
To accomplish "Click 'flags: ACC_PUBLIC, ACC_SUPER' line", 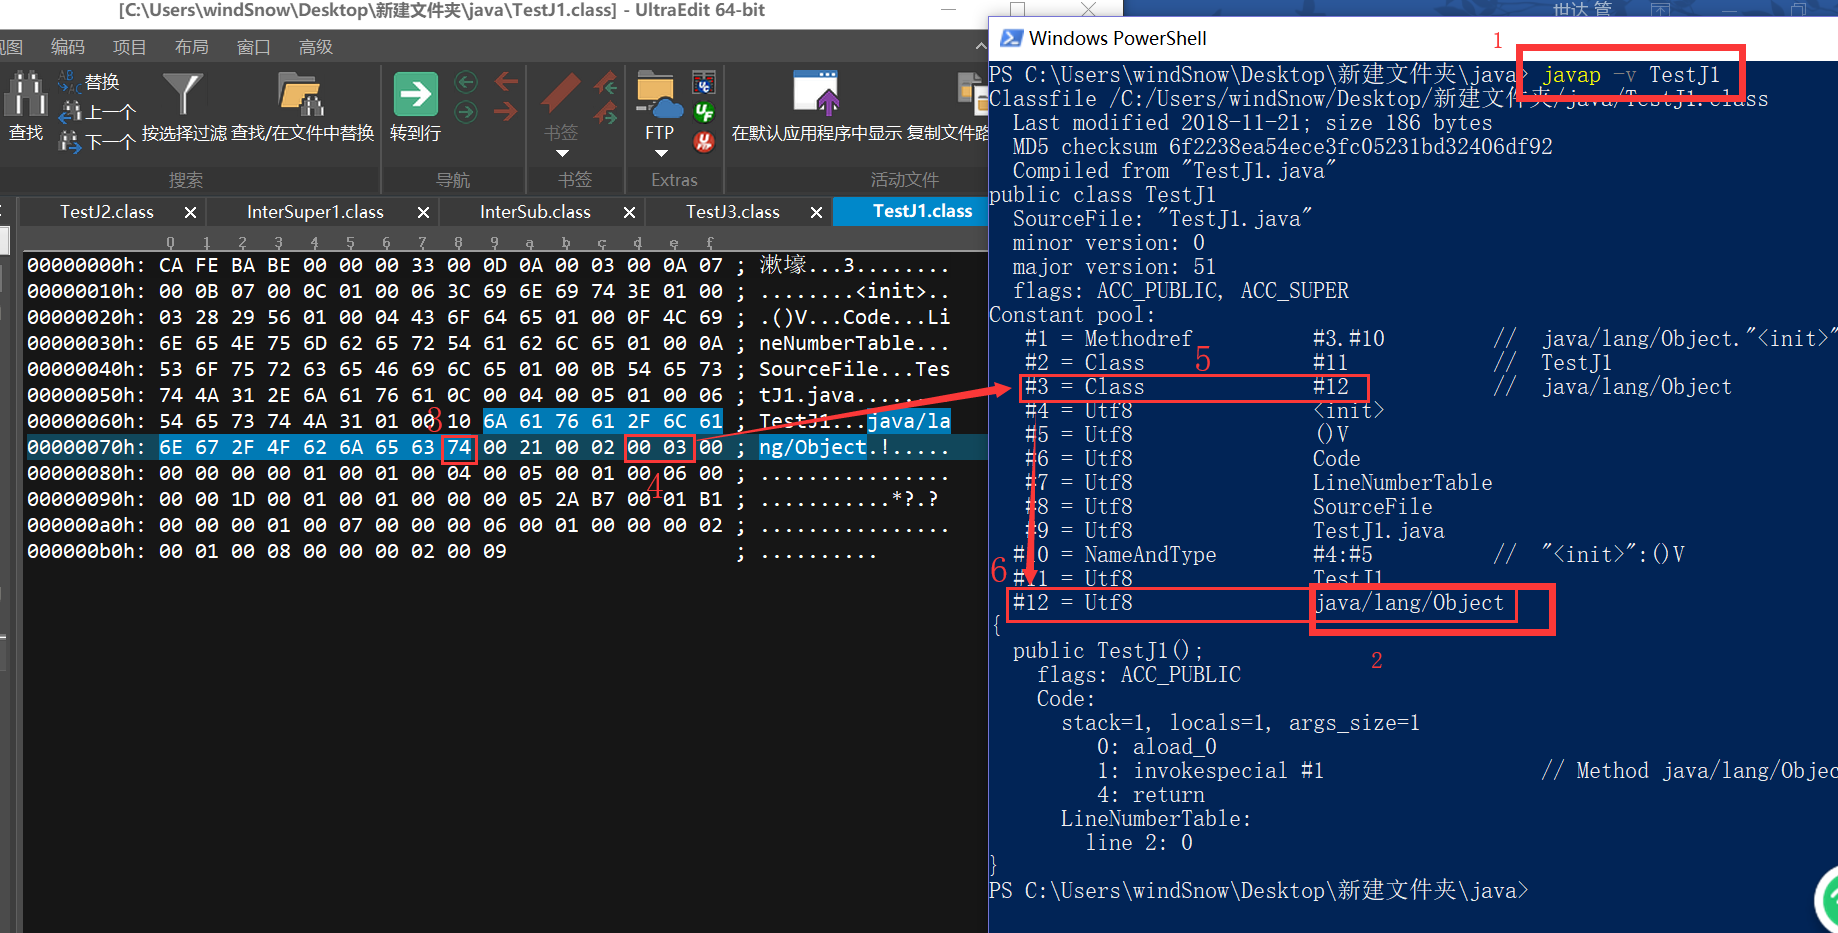I will pos(1180,291).
